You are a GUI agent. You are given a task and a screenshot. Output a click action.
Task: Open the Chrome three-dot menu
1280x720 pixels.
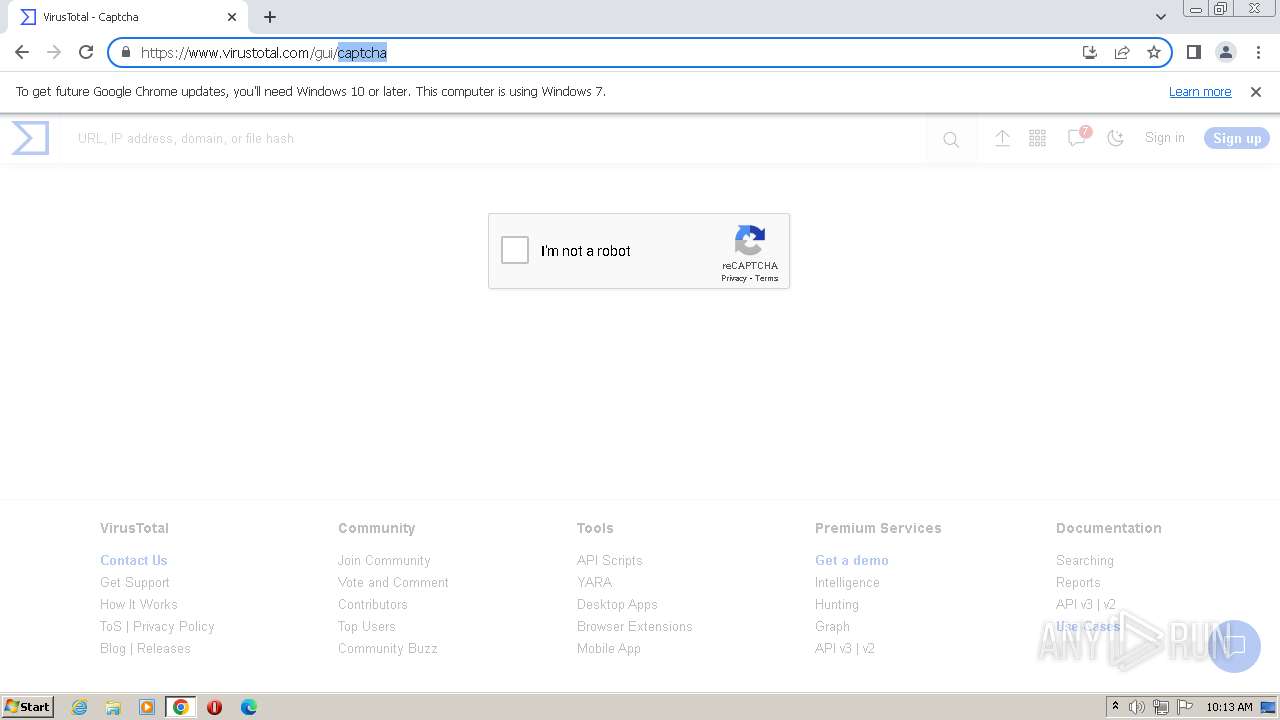coord(1258,52)
